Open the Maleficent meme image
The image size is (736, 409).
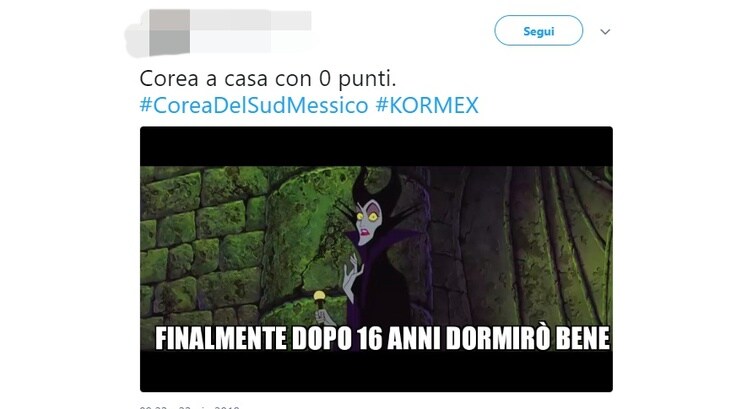point(376,259)
